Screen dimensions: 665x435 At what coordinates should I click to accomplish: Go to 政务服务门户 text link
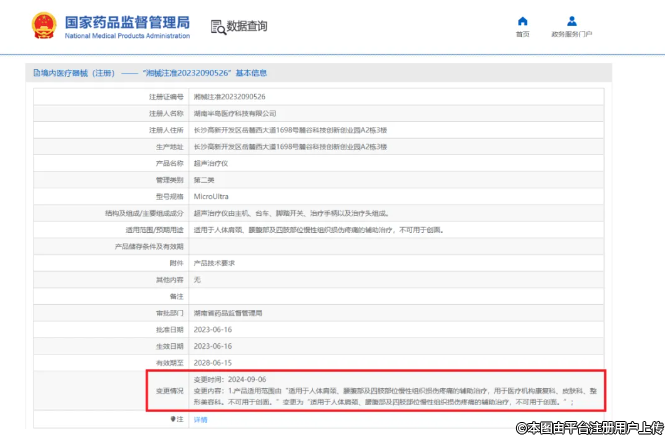pyautogui.click(x=571, y=34)
